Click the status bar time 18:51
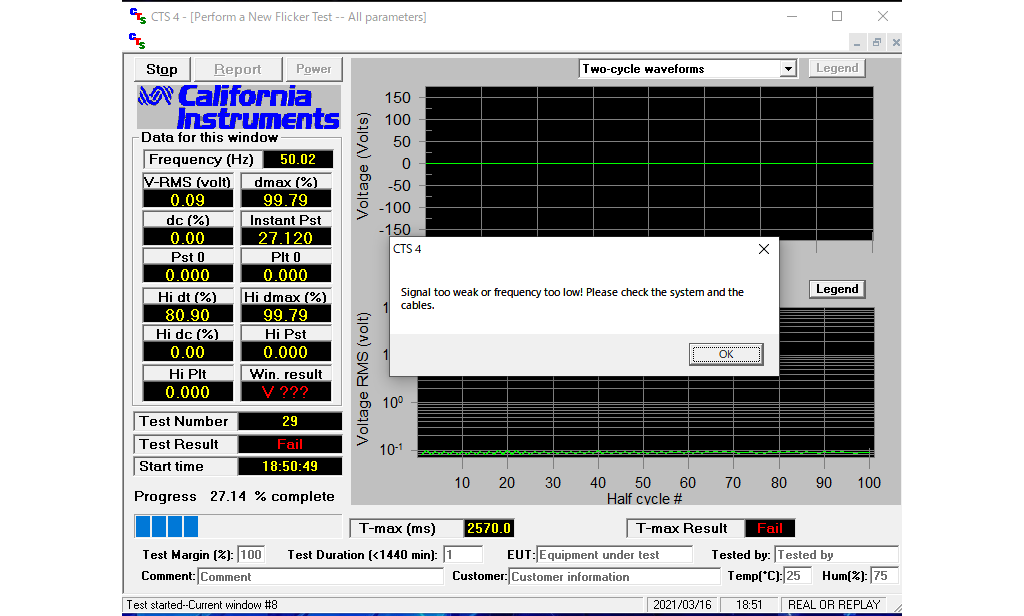This screenshot has height=616, width=1024. tap(749, 605)
